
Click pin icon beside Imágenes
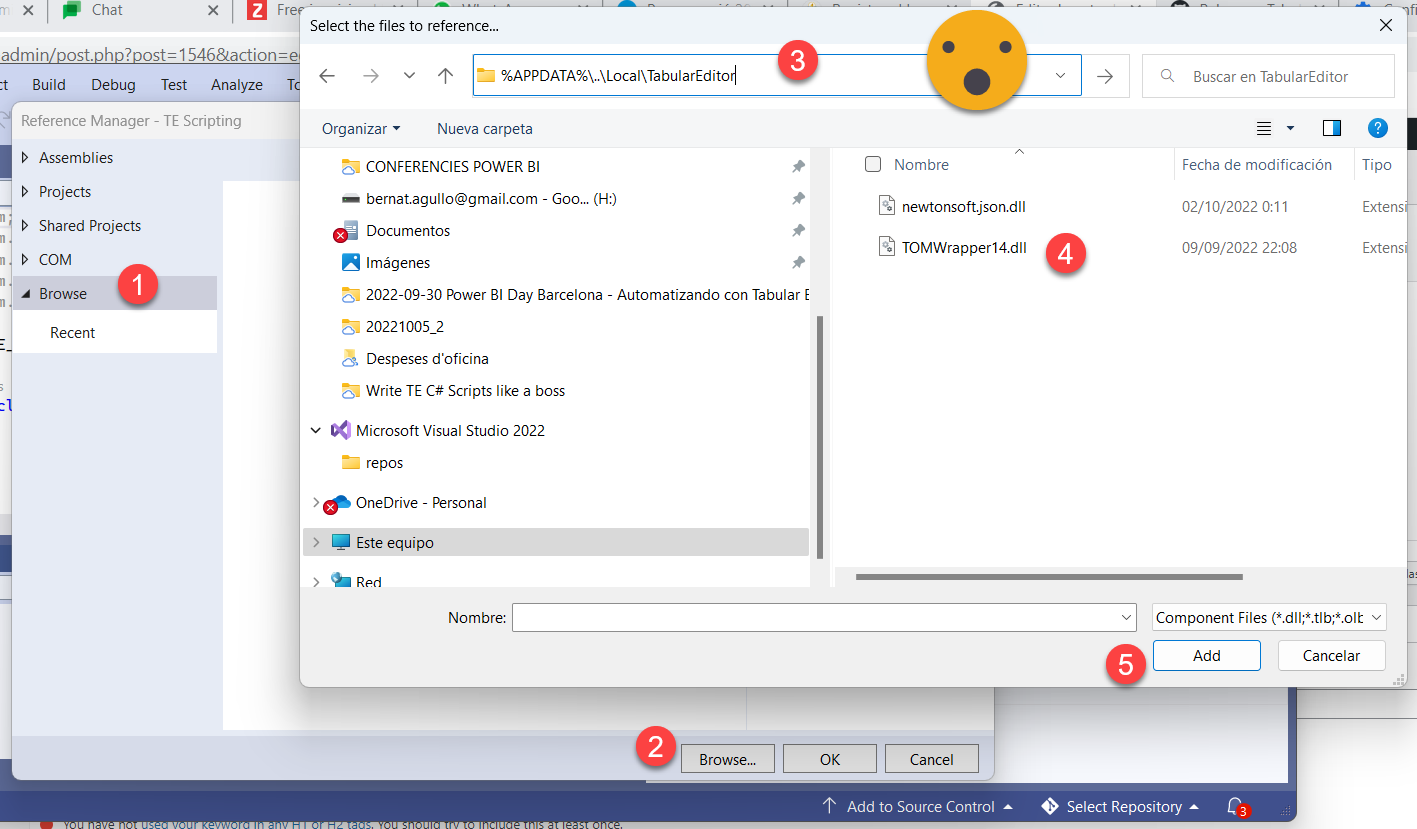(798, 263)
